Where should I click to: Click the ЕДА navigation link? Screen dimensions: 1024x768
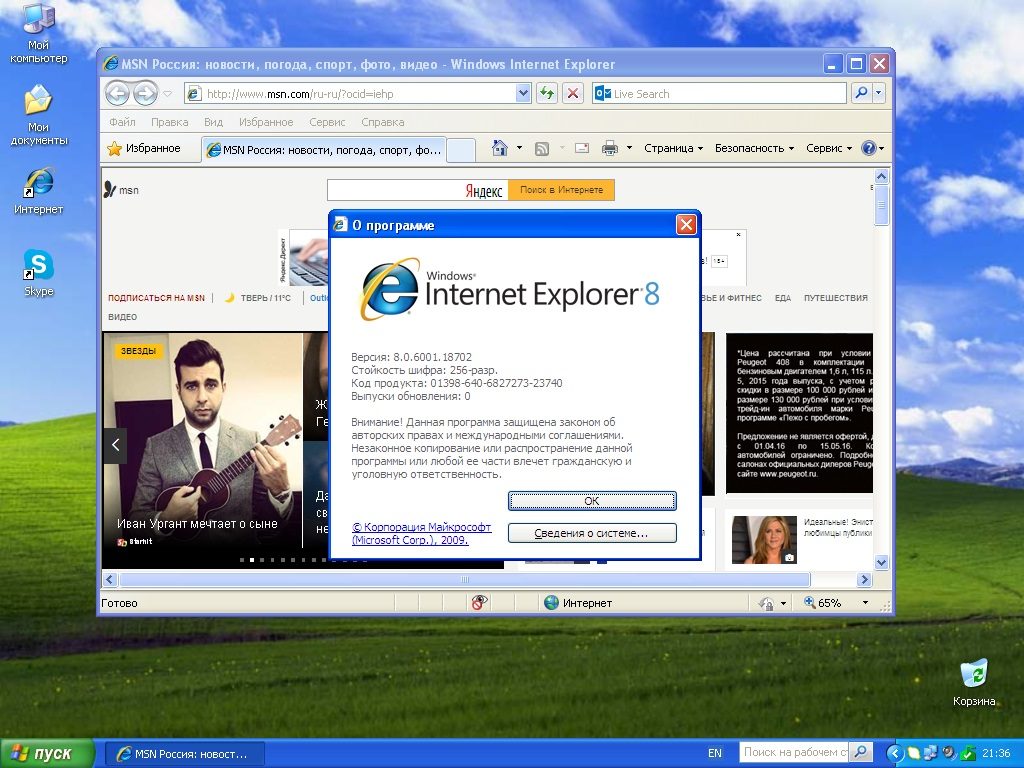click(x=782, y=298)
